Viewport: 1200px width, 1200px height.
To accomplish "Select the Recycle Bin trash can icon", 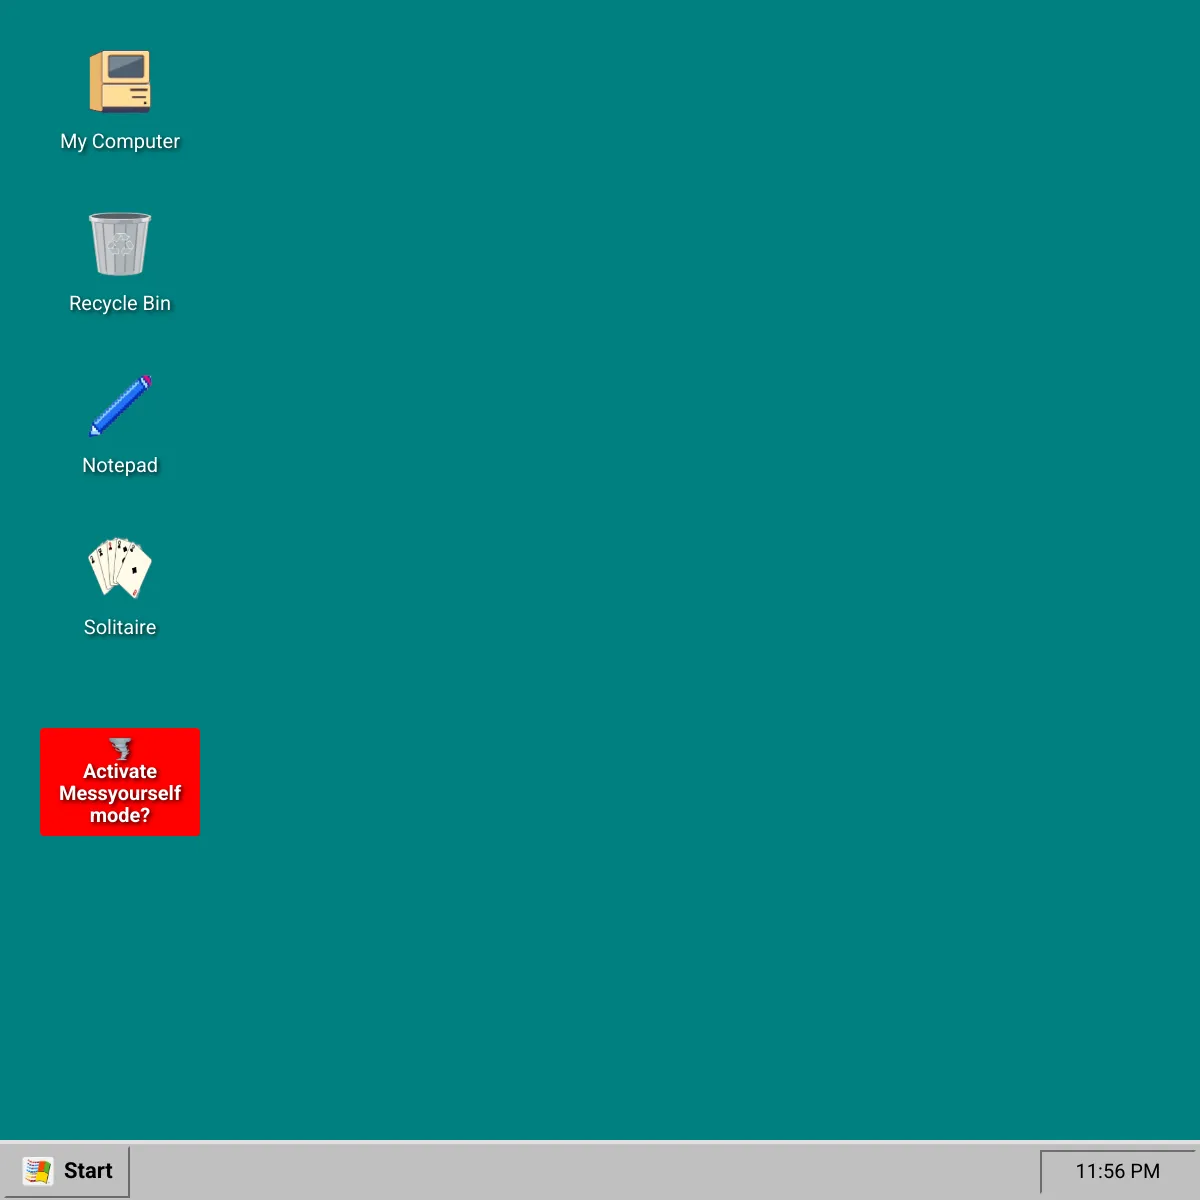I will (120, 243).
